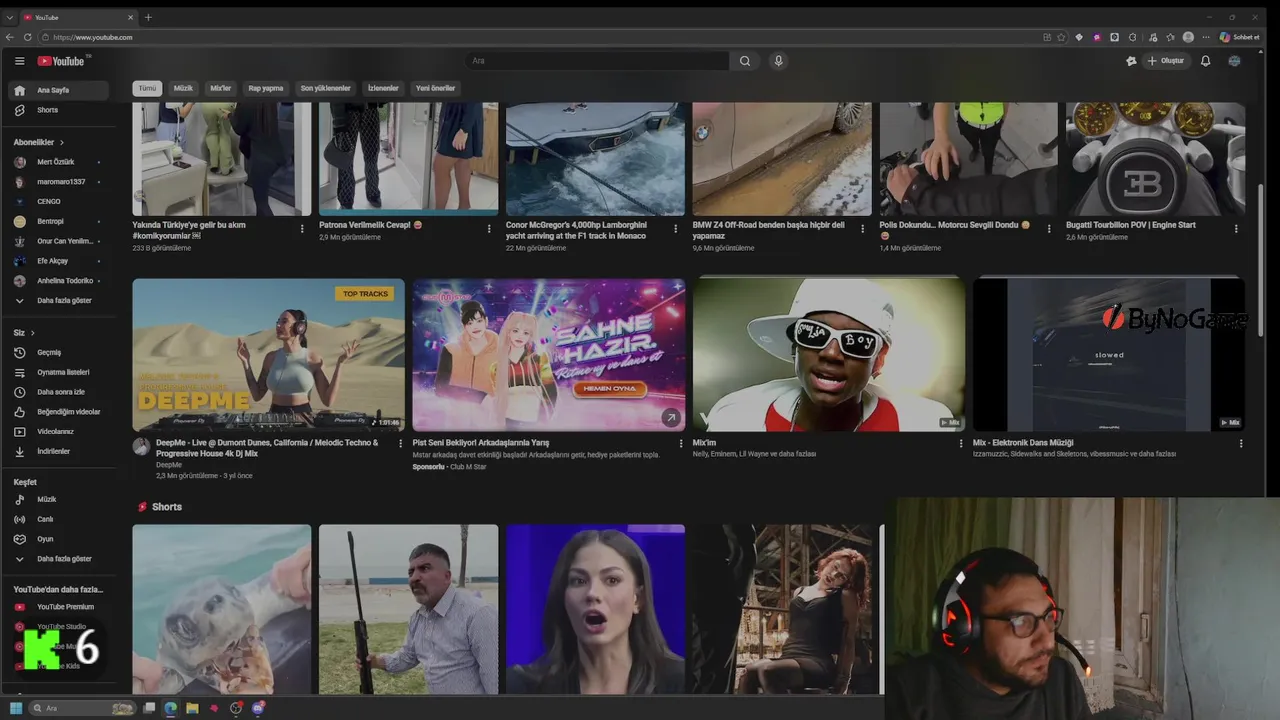The height and width of the screenshot is (720, 1280).
Task: Open maromaro1337 channel subscription
Action: pos(60,182)
